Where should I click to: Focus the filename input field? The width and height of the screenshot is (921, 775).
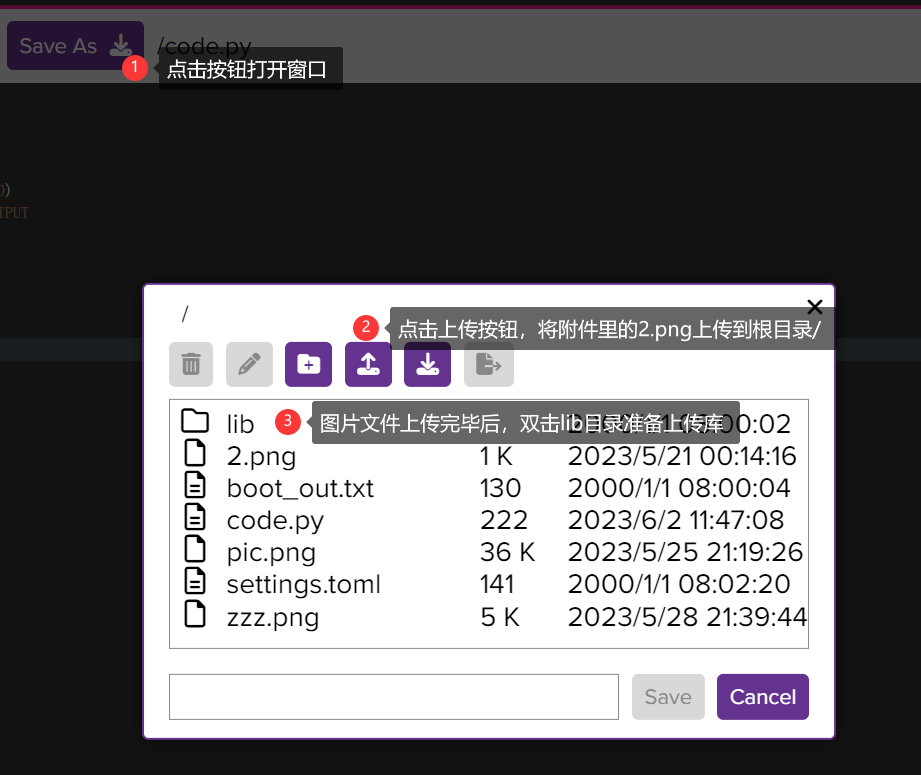point(394,697)
